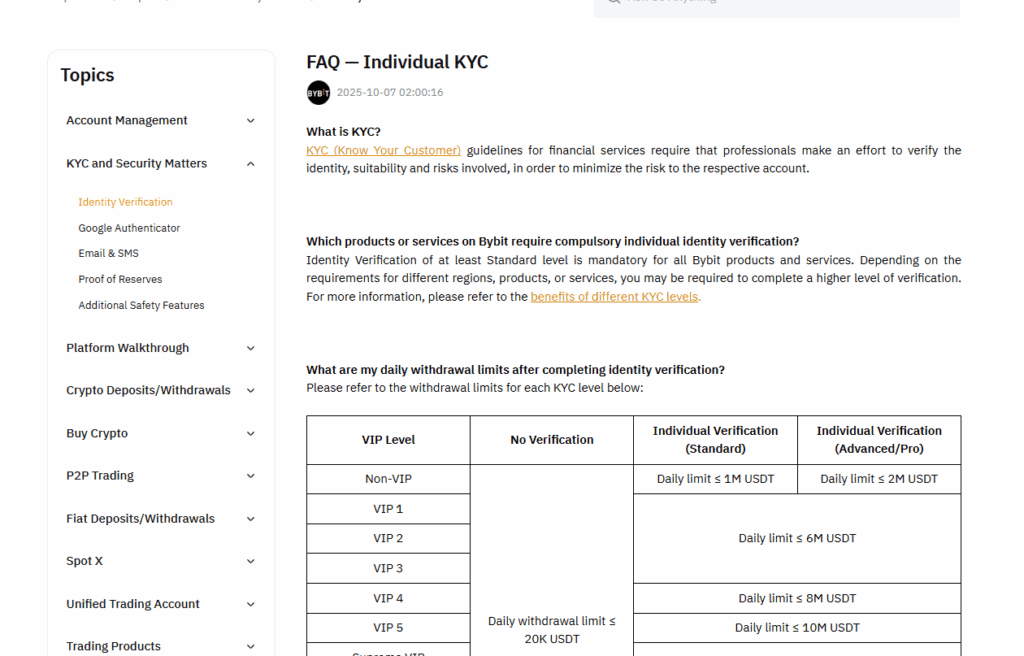1024x656 pixels.
Task: Open Additional Safety Features subtopic
Action: (x=141, y=306)
